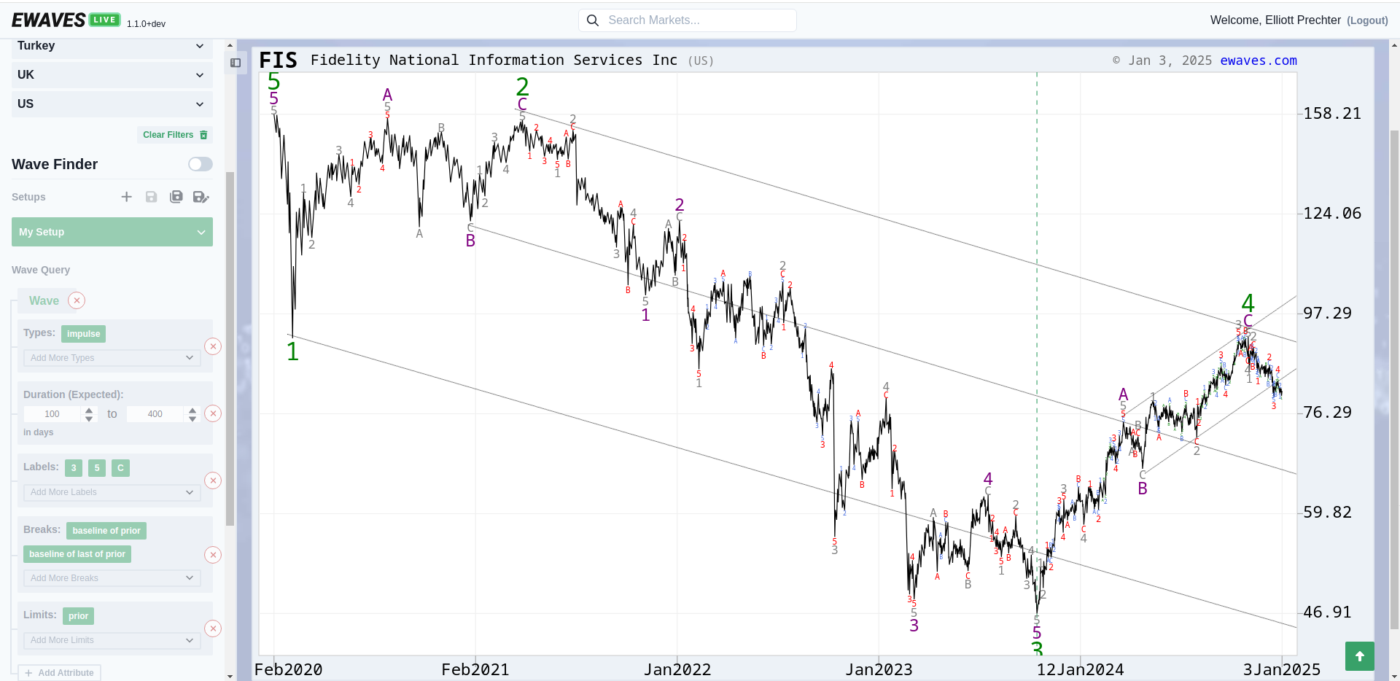Remove the Limits attribute
The height and width of the screenshot is (681, 1400).
point(212,628)
